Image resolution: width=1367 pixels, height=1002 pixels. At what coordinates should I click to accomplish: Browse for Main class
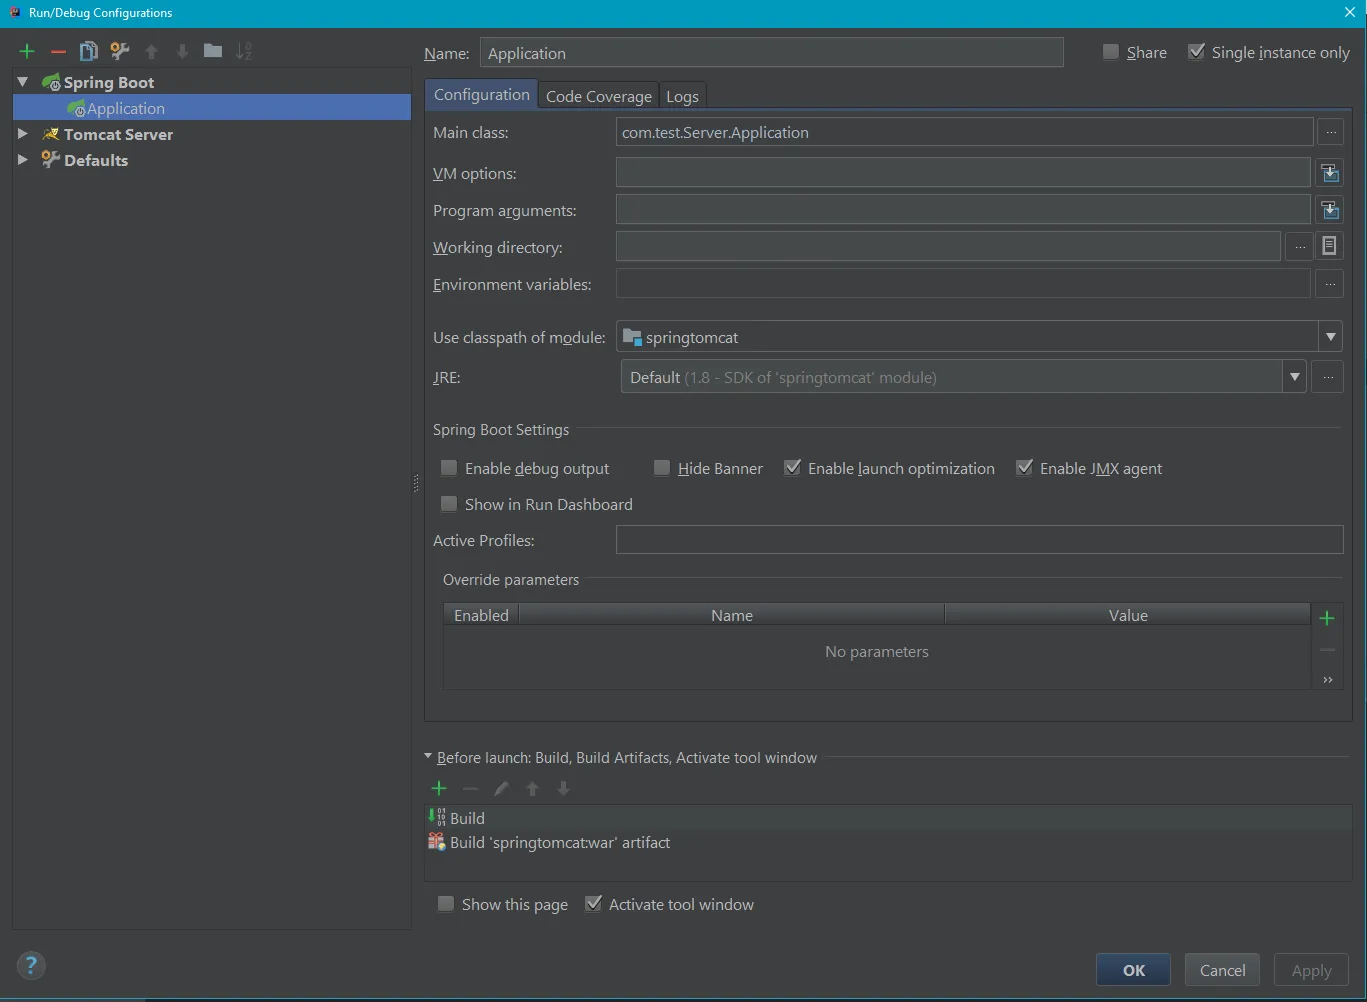pyautogui.click(x=1330, y=132)
